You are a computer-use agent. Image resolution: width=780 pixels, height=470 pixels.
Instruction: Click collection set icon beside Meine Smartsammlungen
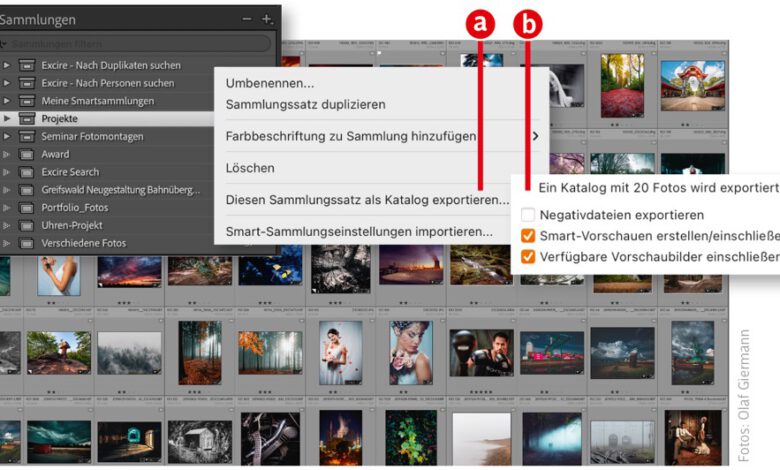tap(27, 101)
